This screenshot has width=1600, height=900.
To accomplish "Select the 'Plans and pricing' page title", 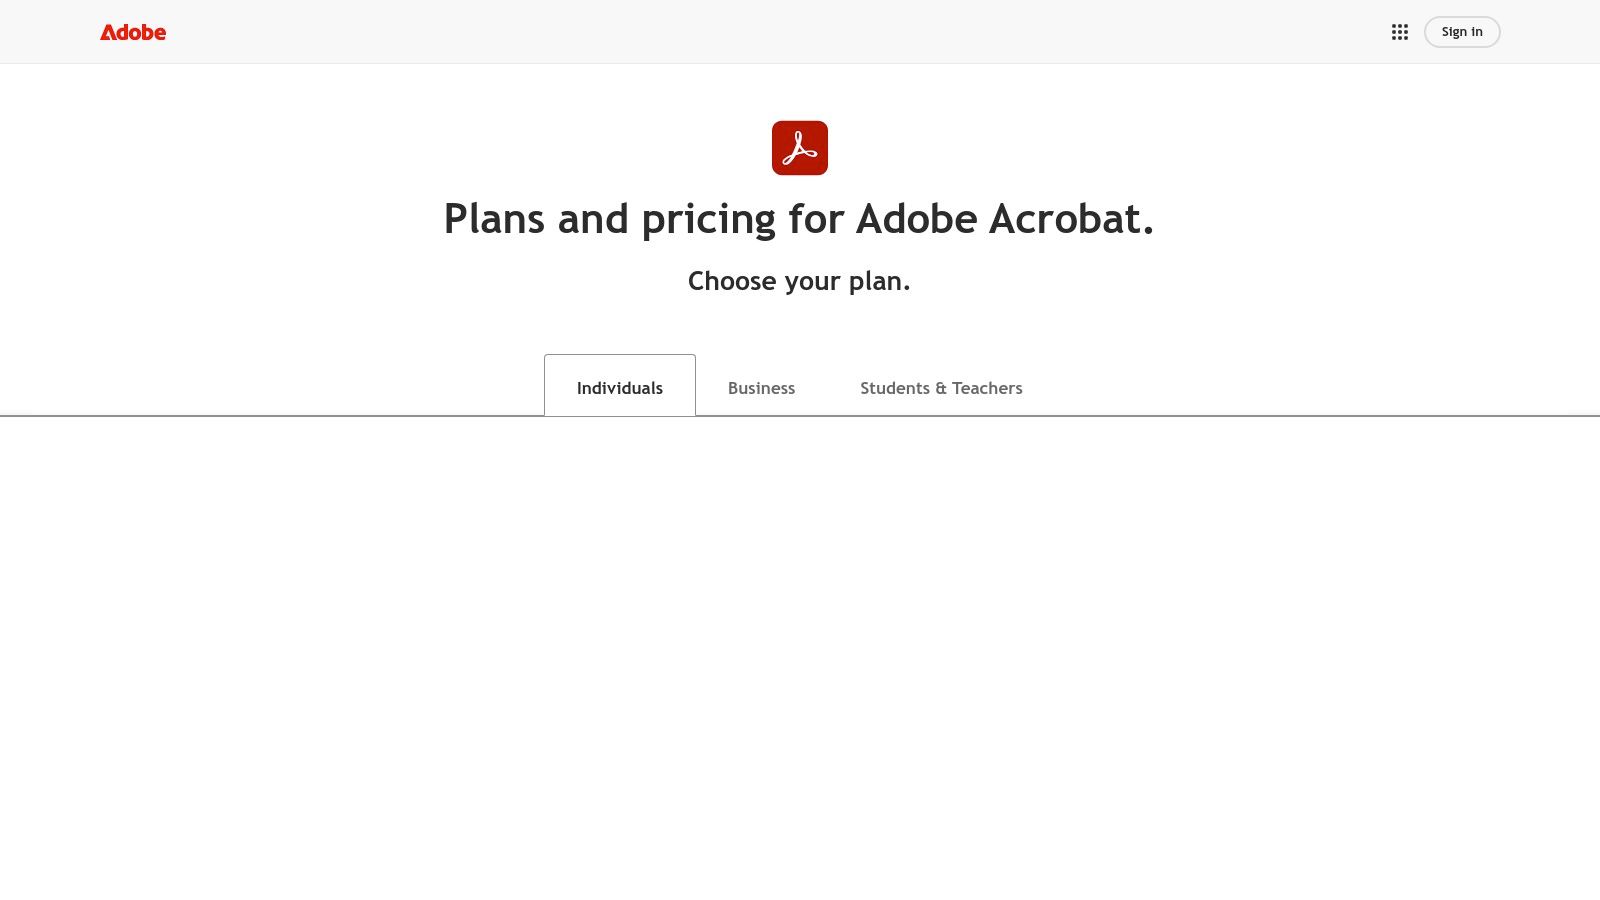I will [799, 218].
